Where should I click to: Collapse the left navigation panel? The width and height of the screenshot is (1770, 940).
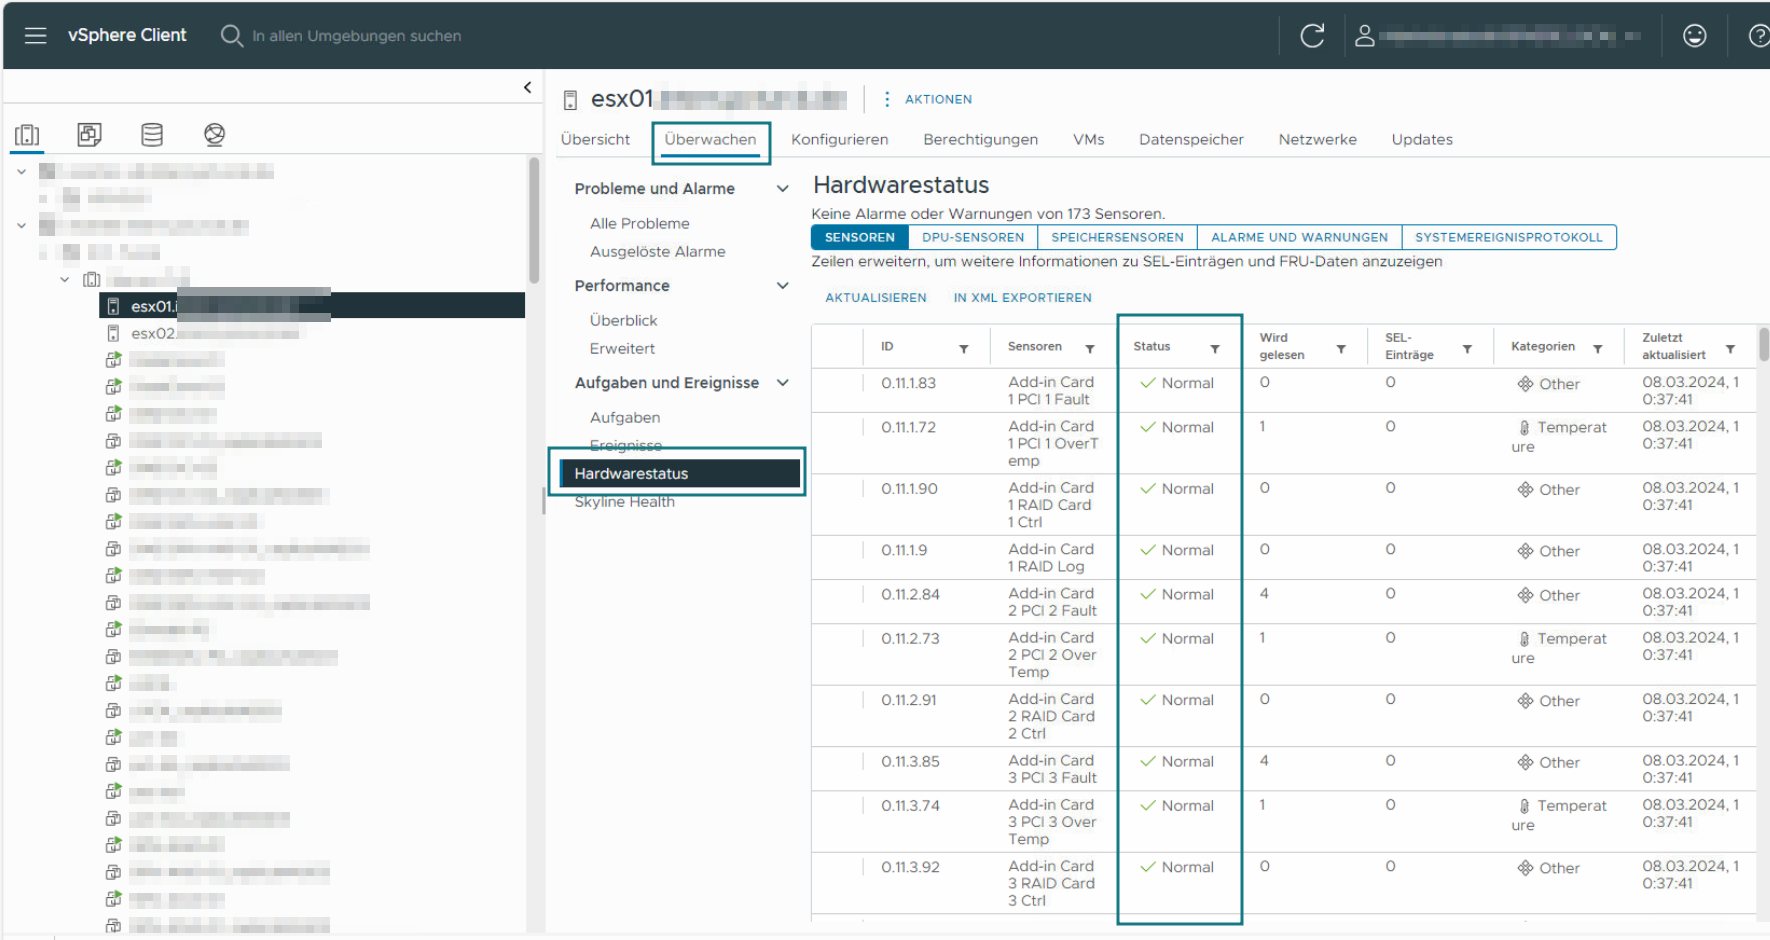528,88
